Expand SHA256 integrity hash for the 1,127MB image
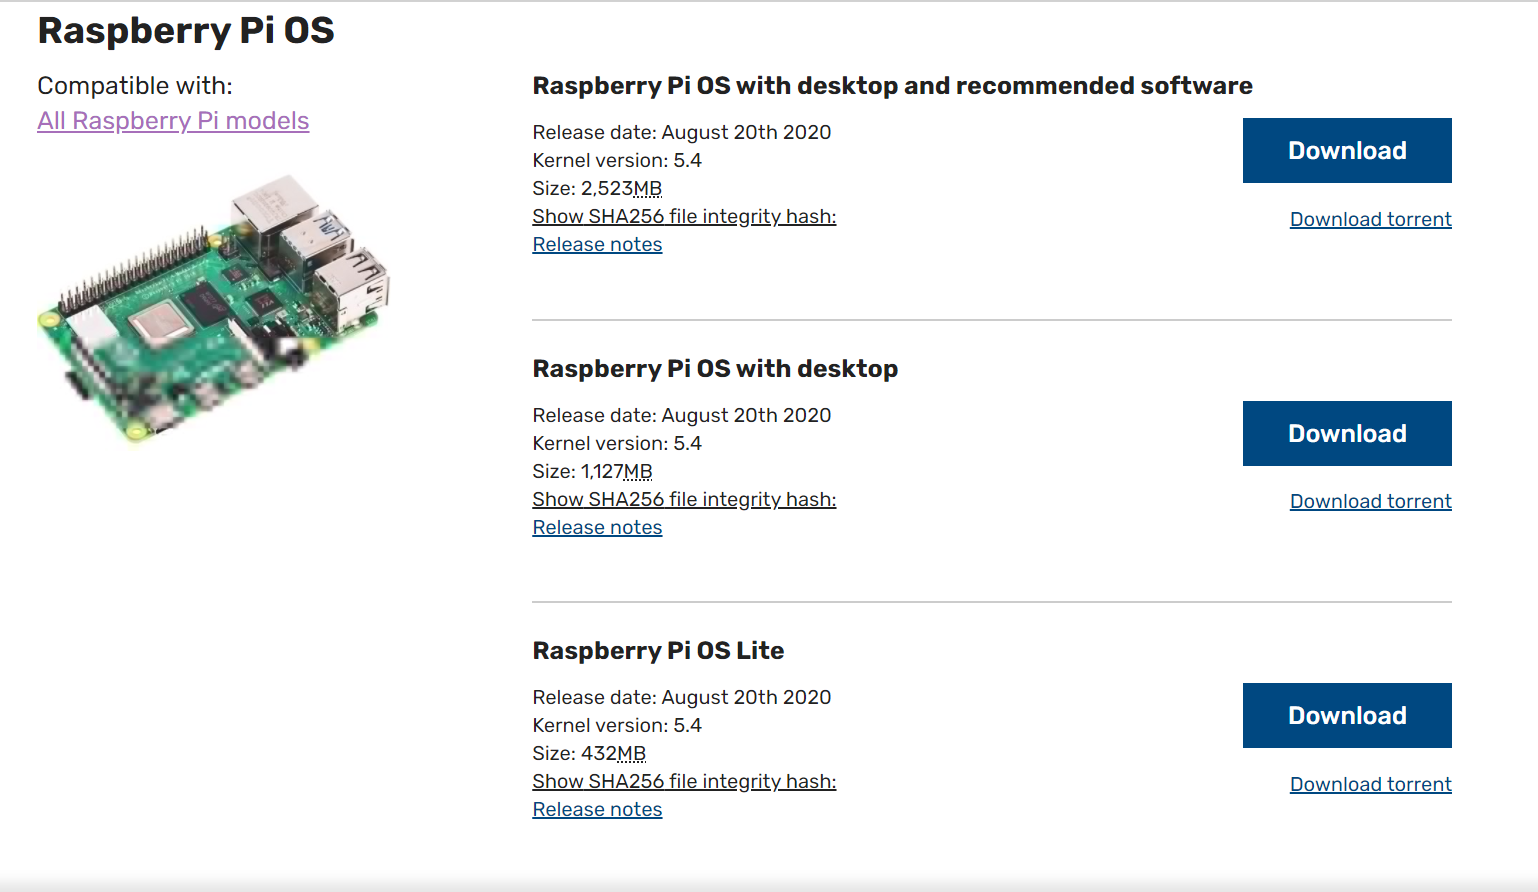The width and height of the screenshot is (1538, 892). coord(684,499)
